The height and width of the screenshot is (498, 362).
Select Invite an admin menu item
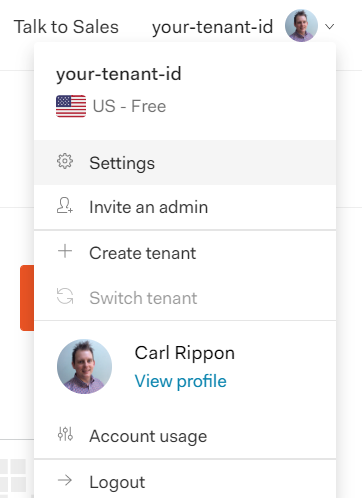click(x=185, y=207)
